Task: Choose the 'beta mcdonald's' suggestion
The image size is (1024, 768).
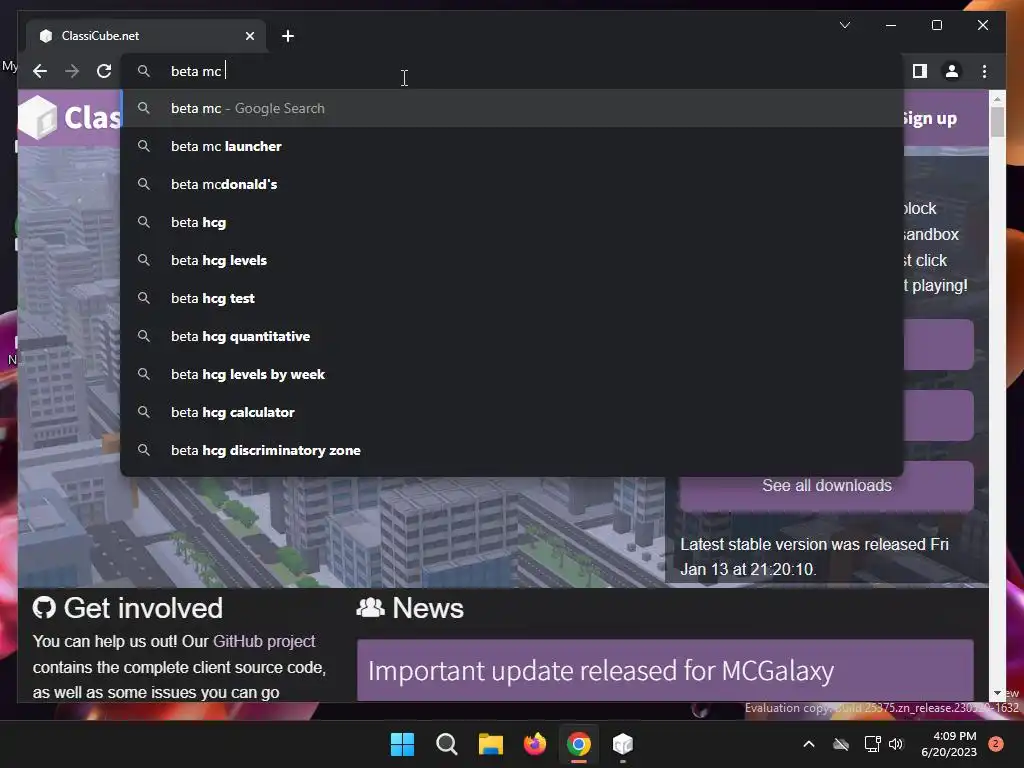Action: point(512,184)
